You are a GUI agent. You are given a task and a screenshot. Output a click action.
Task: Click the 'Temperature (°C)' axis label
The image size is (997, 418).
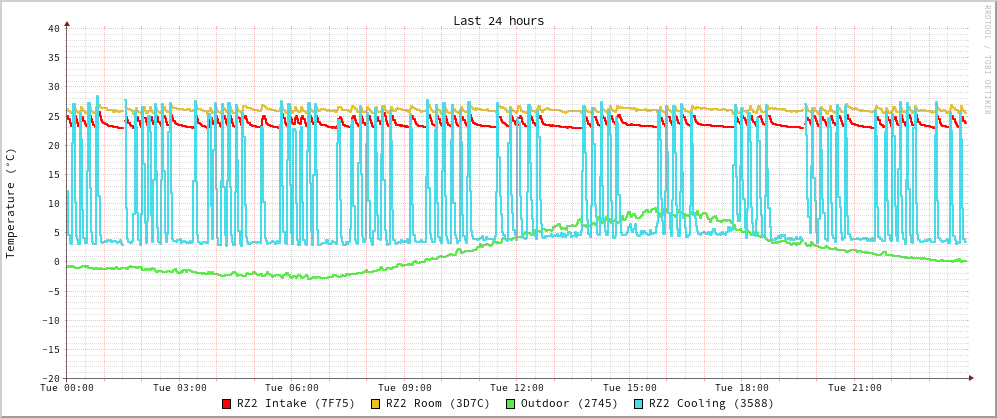pyautogui.click(x=10, y=204)
